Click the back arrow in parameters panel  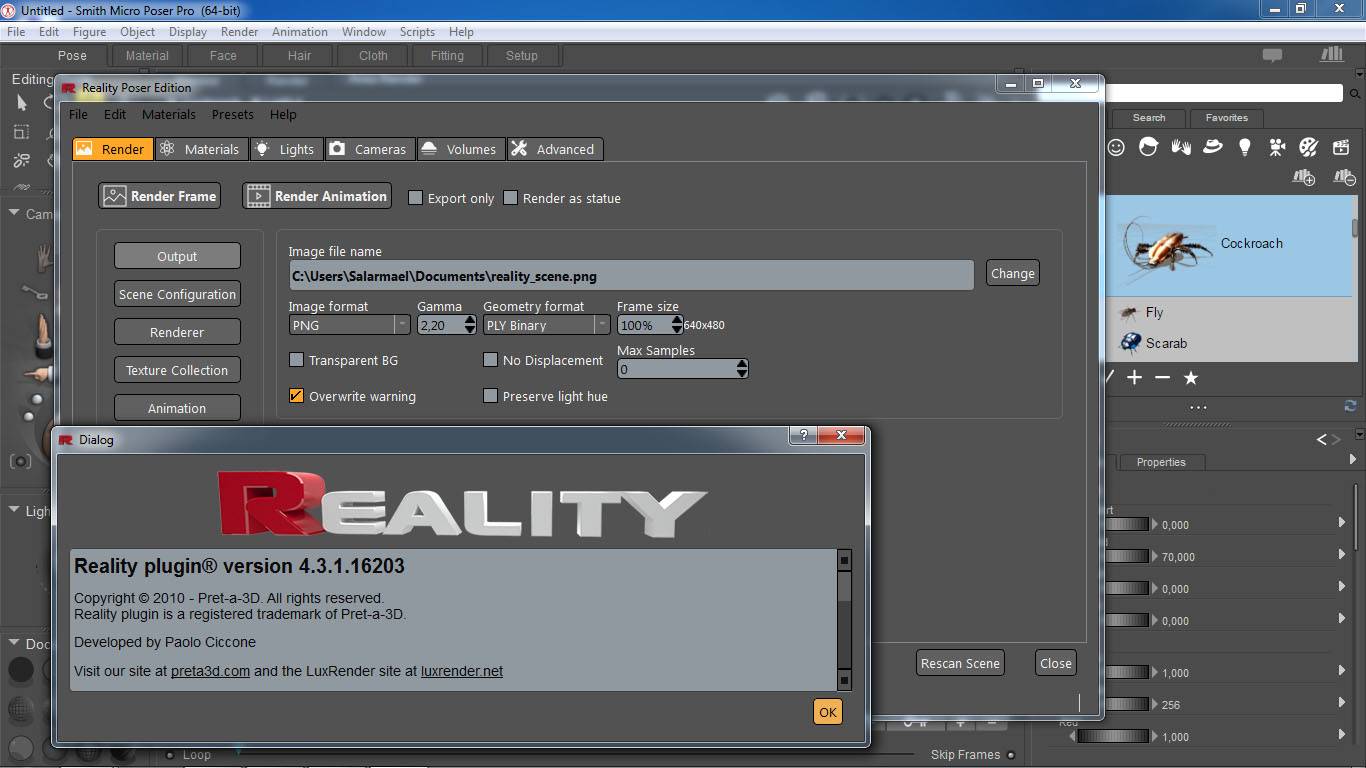1322,439
